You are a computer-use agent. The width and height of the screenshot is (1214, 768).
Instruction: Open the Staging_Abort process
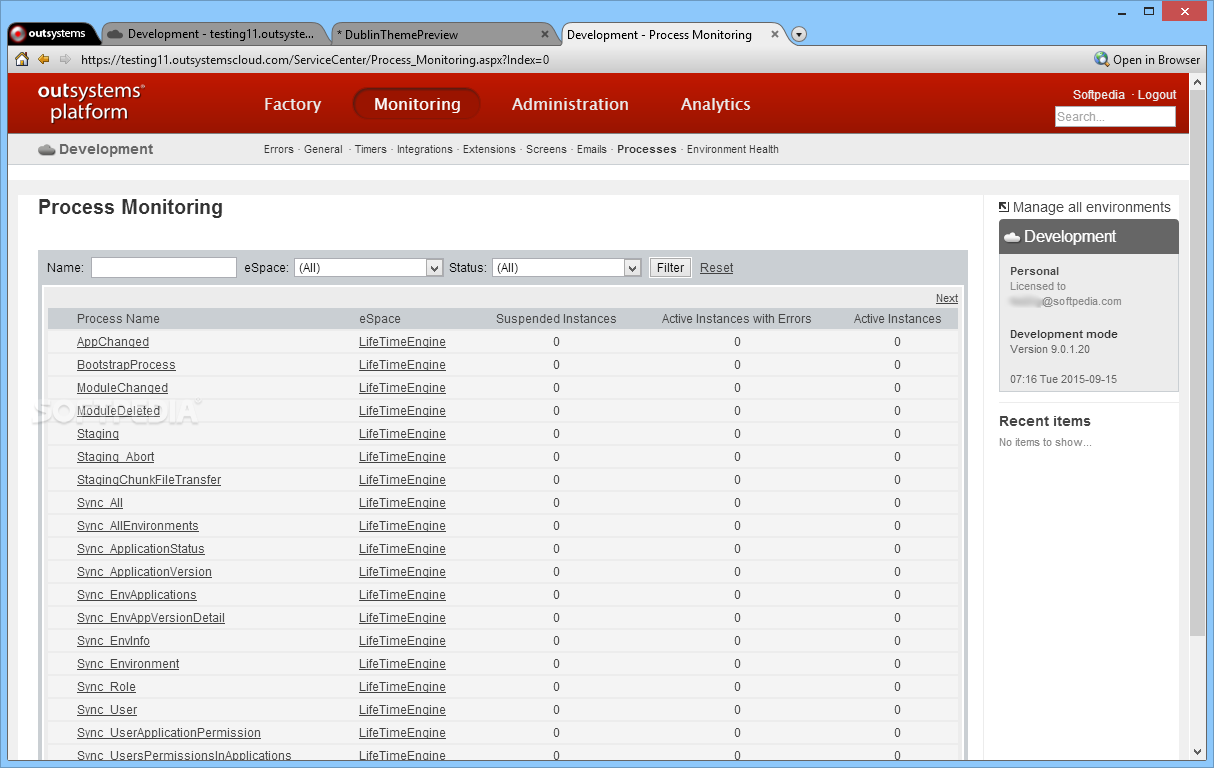(116, 457)
